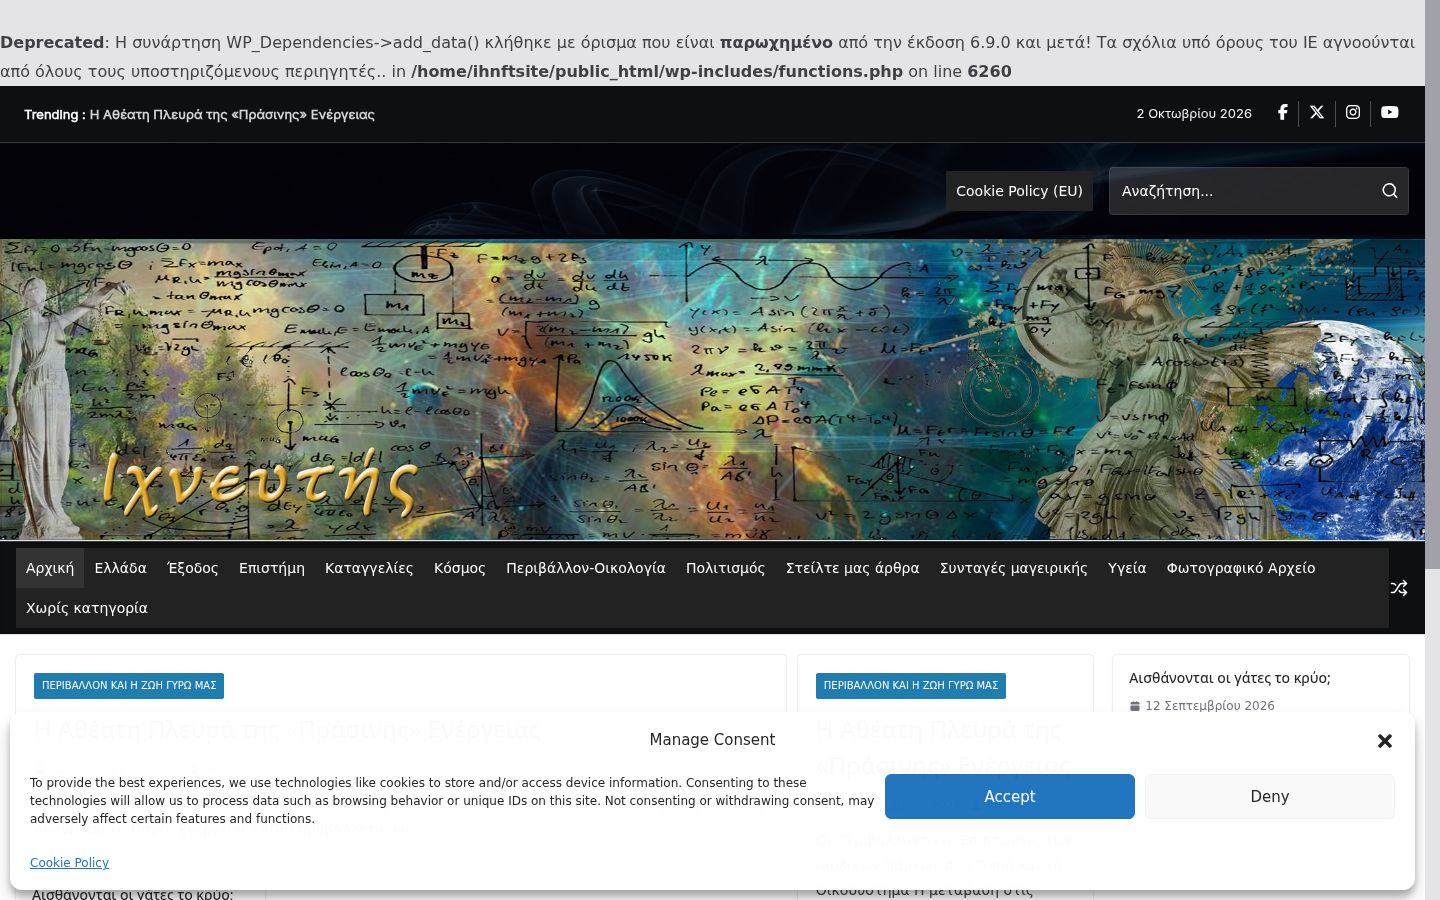Open the Instagram social icon

point(1353,113)
